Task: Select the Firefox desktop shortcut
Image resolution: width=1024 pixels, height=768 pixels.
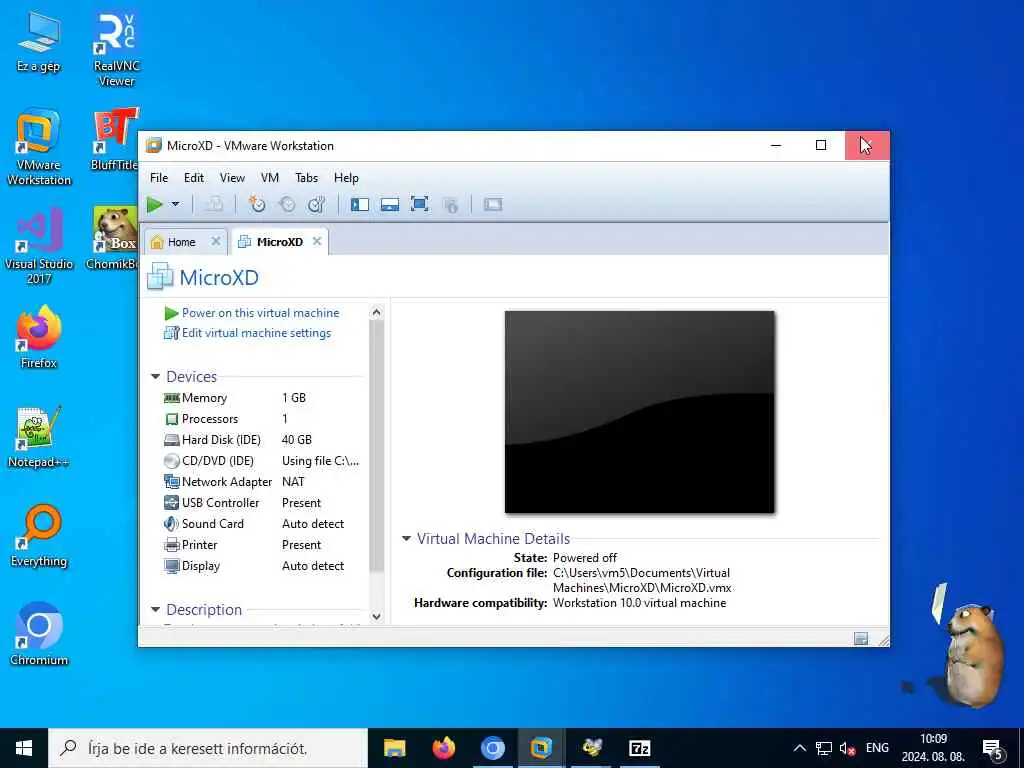Action: pos(39,338)
